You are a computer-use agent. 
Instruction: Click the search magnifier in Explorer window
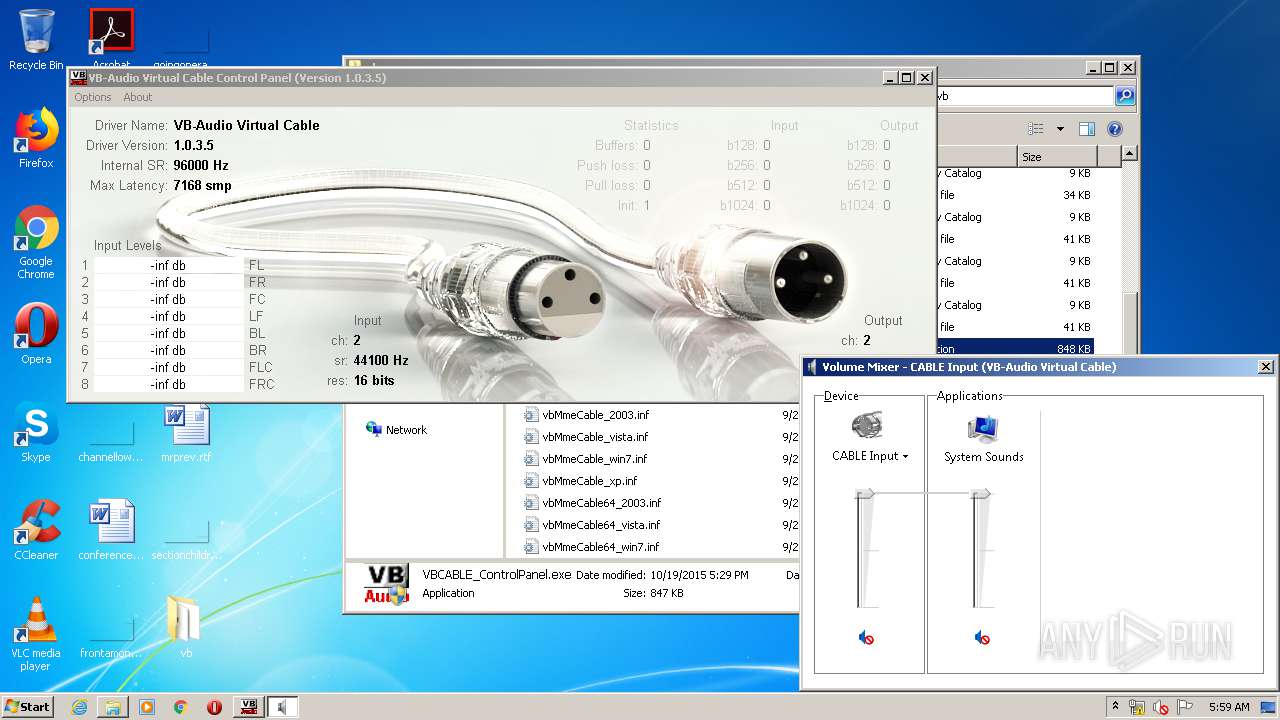(x=1125, y=96)
